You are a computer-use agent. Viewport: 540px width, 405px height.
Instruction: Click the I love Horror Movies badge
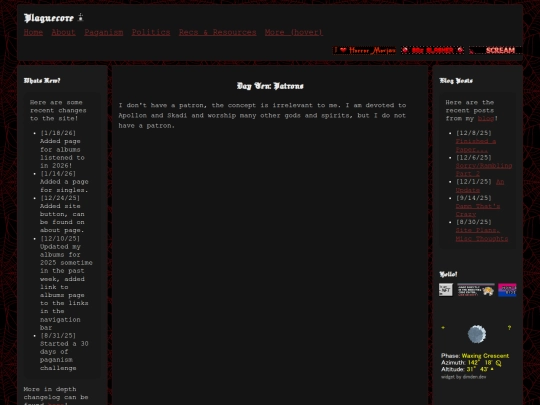(x=364, y=50)
